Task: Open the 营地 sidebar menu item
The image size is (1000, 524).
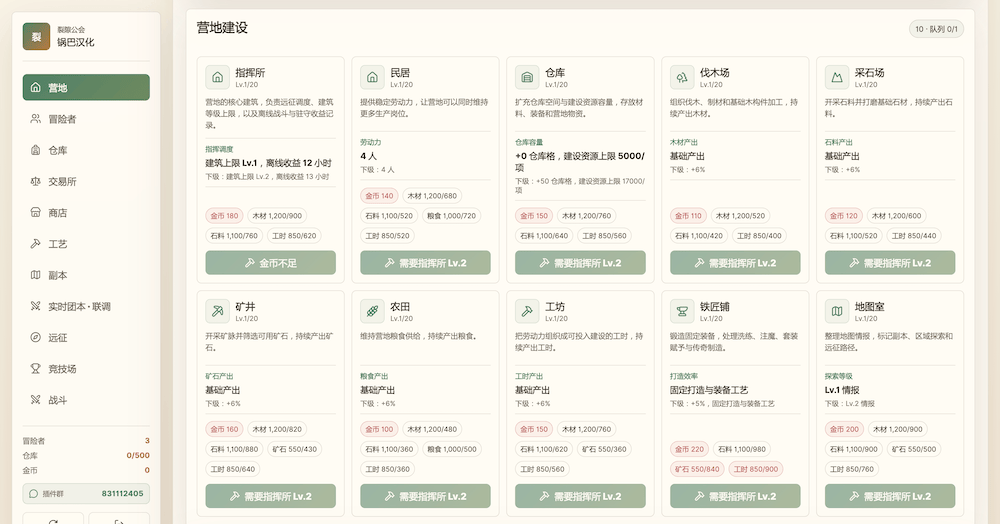Action: click(86, 87)
